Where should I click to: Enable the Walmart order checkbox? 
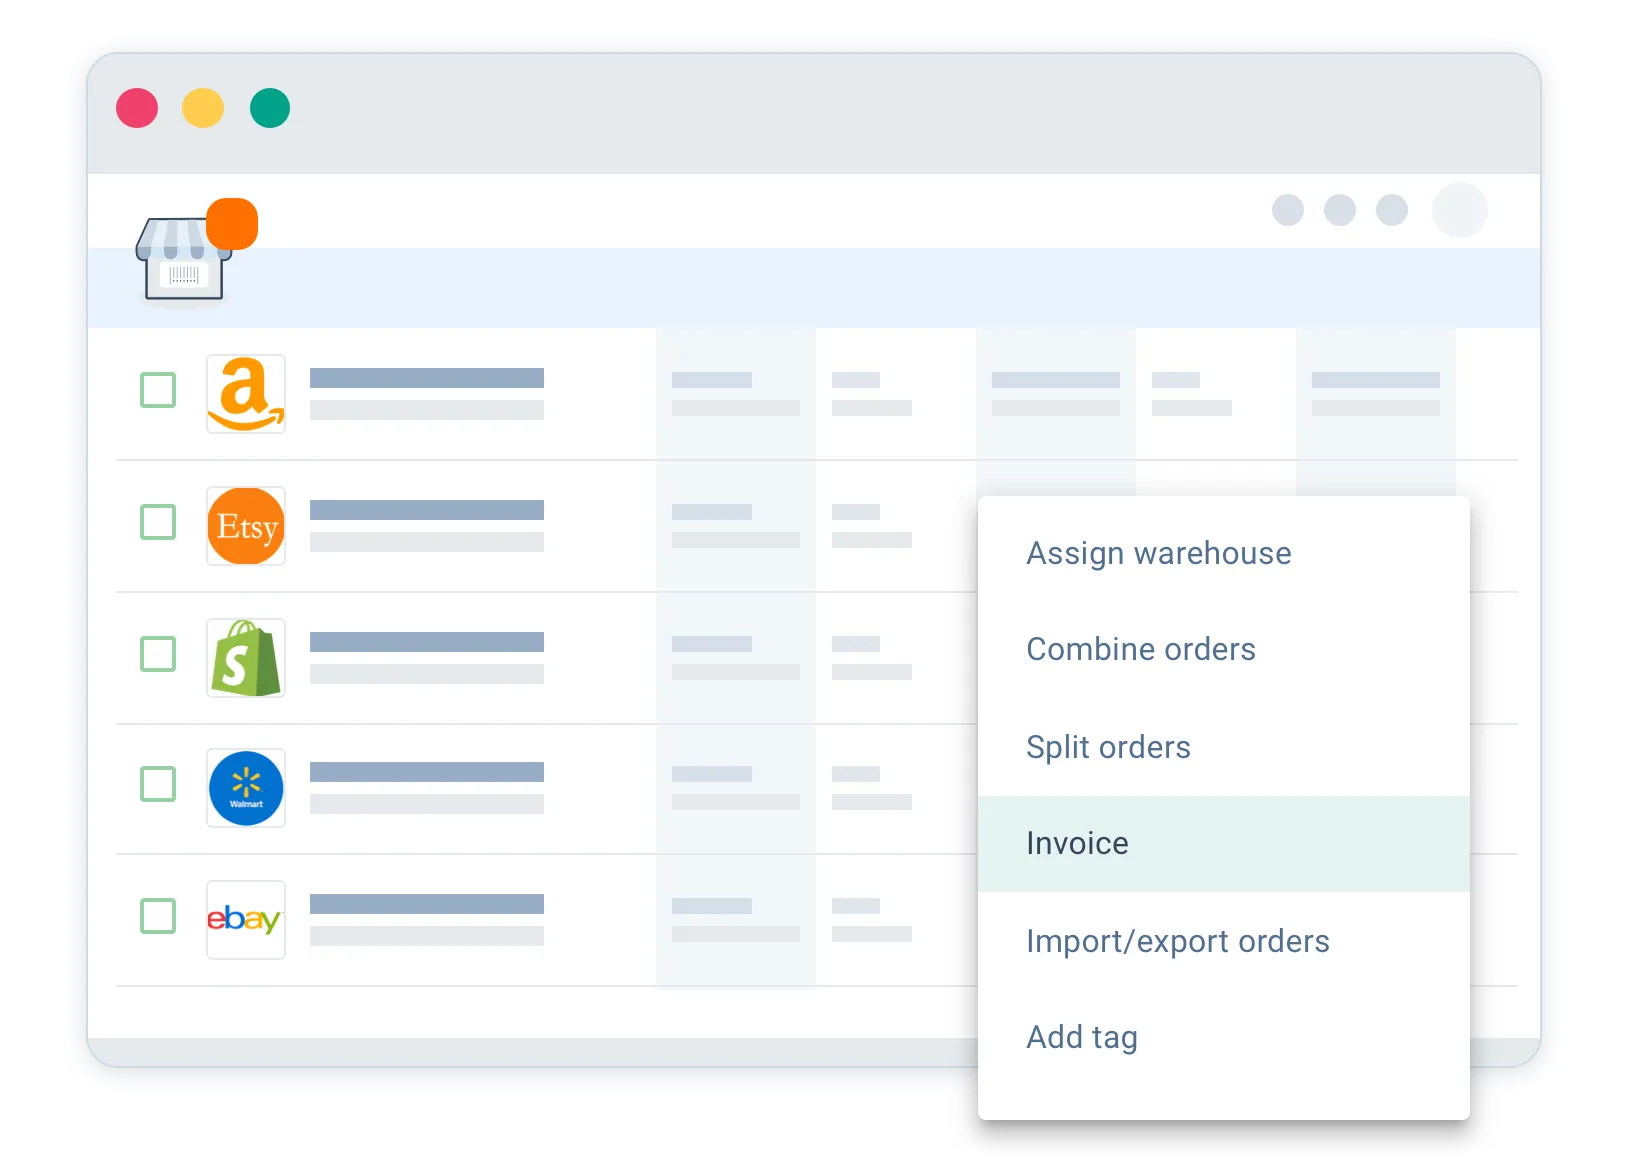(158, 784)
